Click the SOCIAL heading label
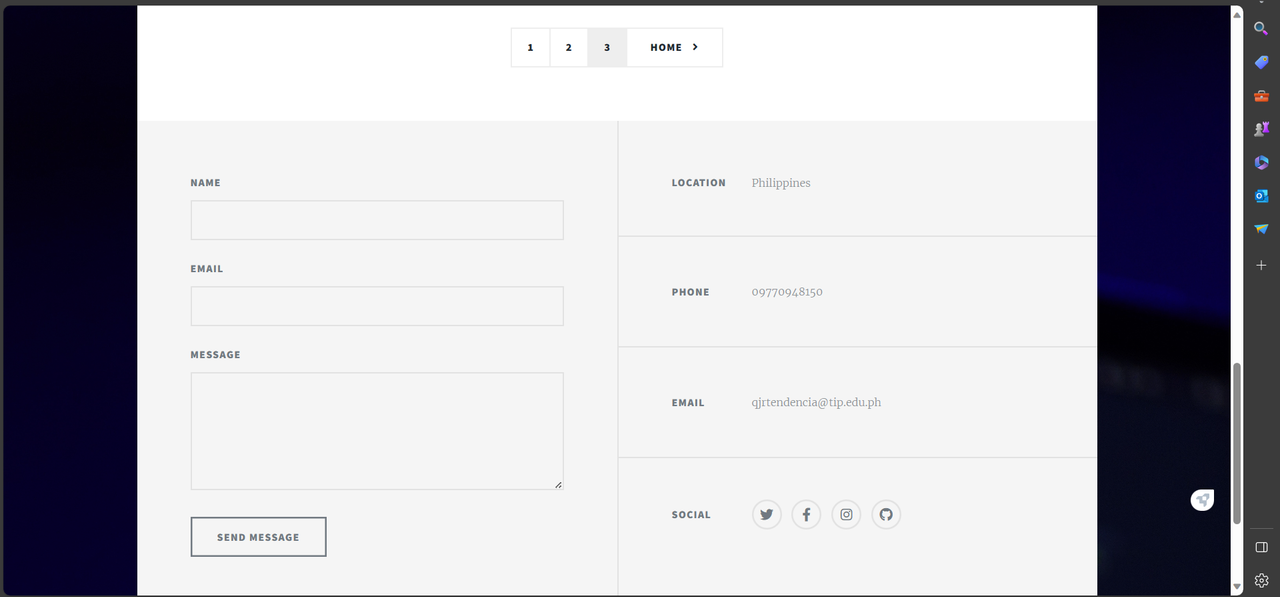Image resolution: width=1280 pixels, height=597 pixels. (691, 515)
